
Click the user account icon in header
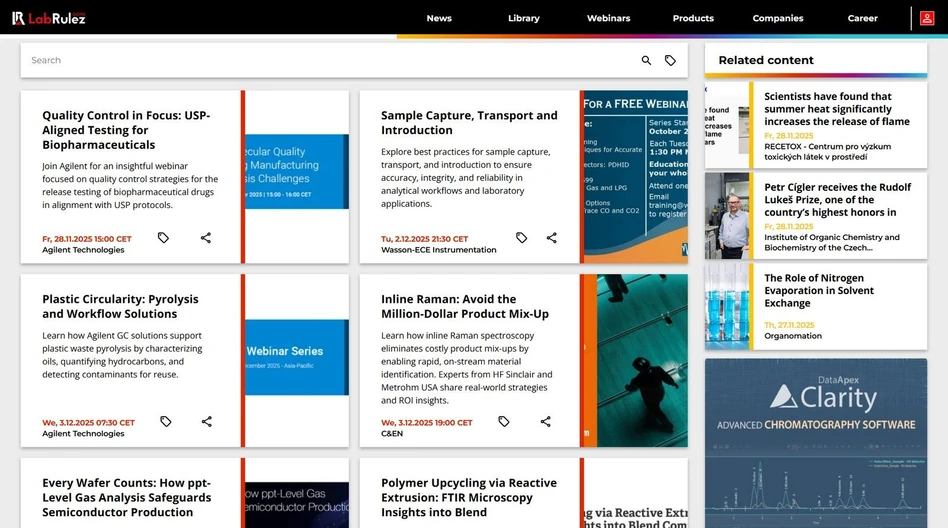[927, 18]
